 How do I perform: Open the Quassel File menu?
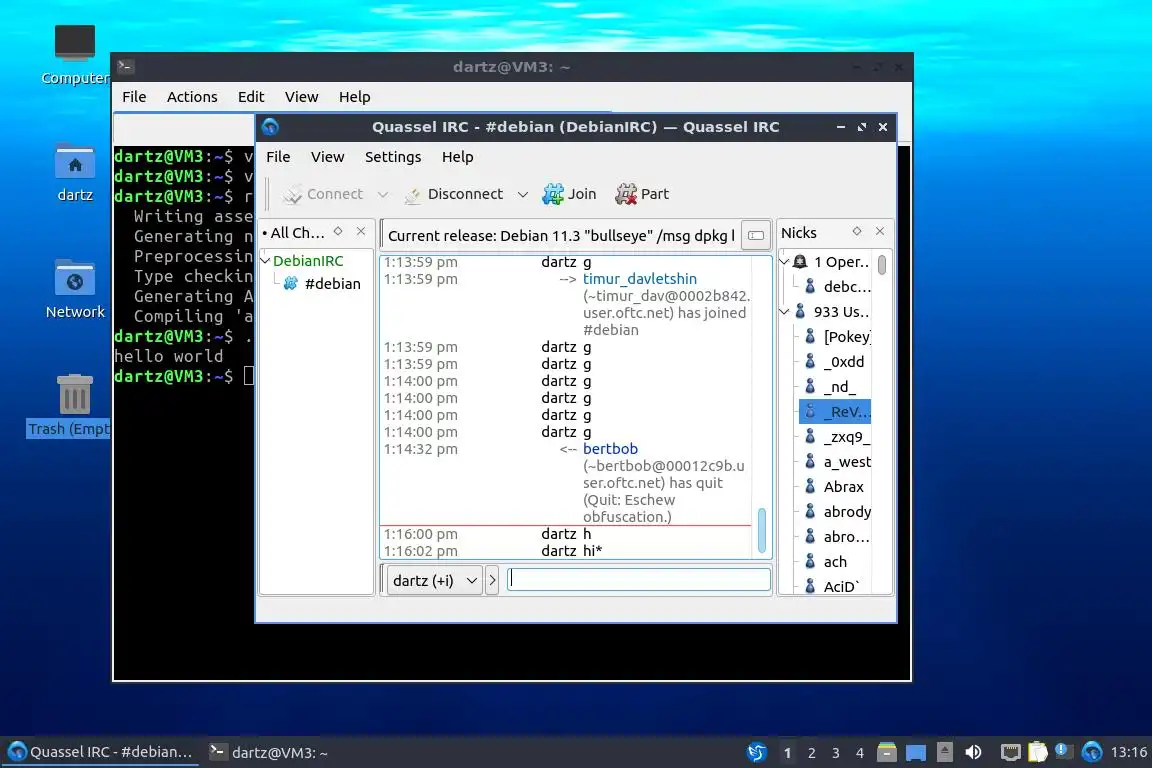click(x=278, y=157)
